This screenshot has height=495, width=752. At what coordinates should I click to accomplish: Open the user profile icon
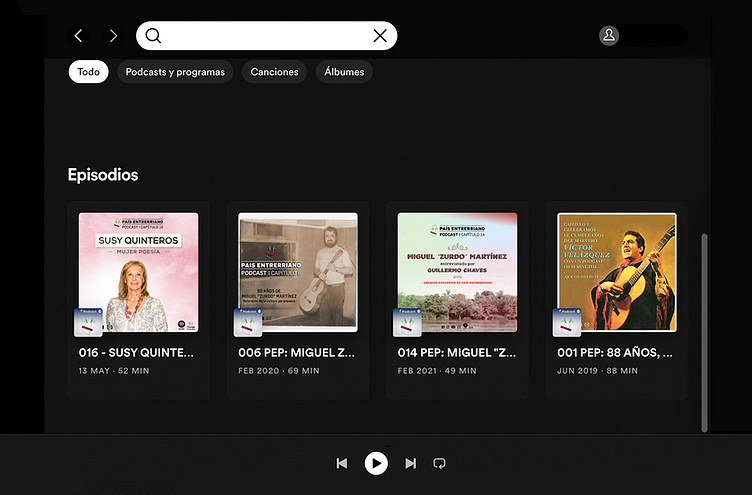pyautogui.click(x=609, y=36)
